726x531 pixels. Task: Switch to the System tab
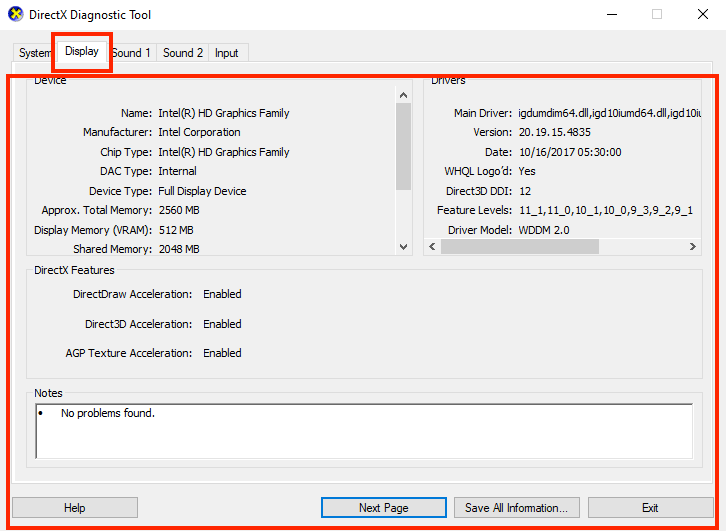pyautogui.click(x=35, y=53)
